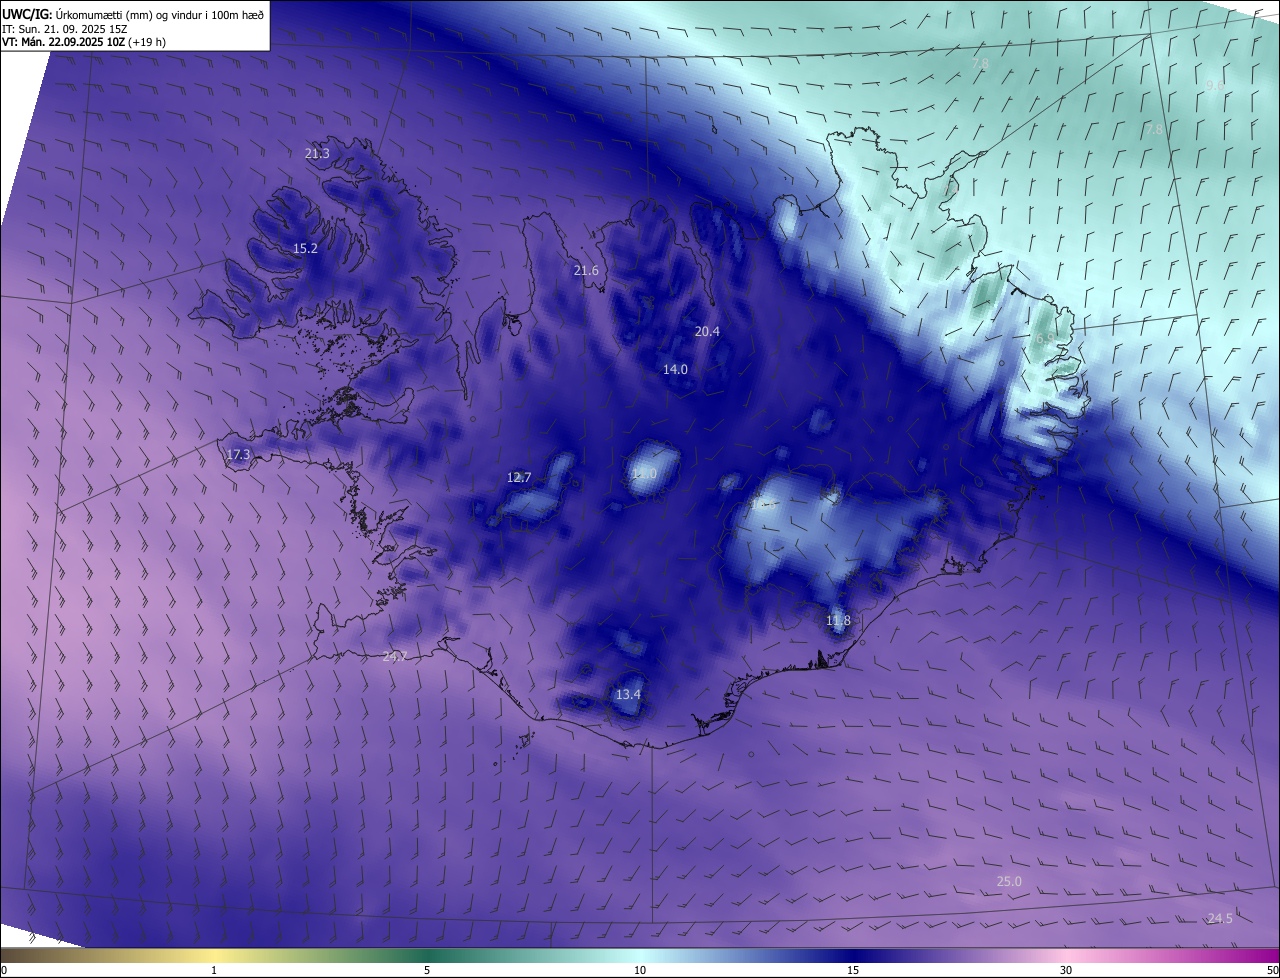Click the '30' tick label on the scale
The image size is (1280, 978).
(x=1066, y=970)
